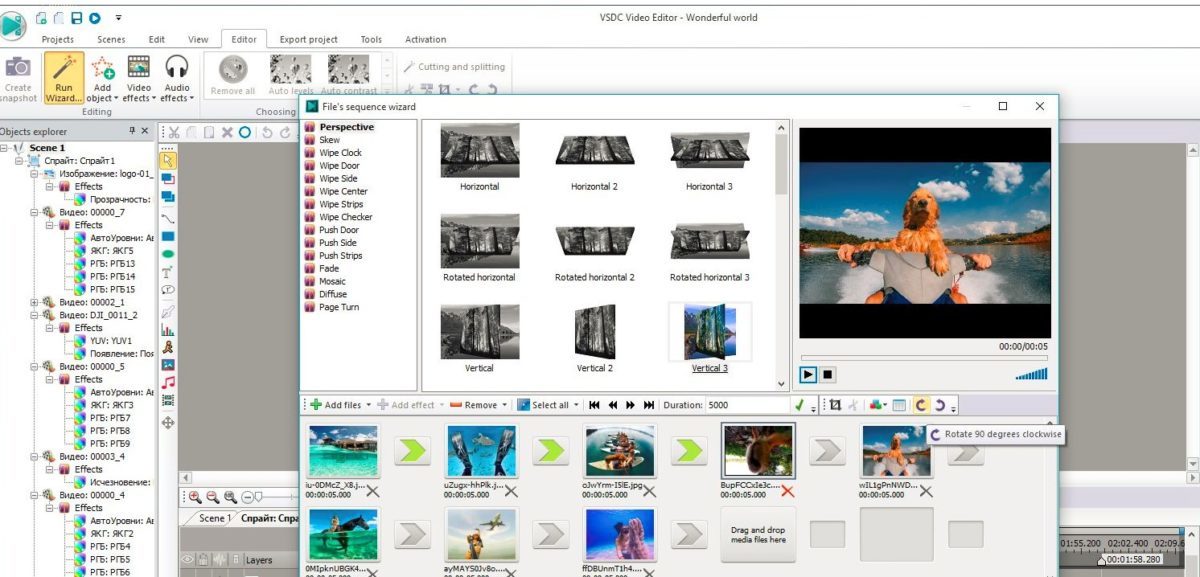The image size is (1200, 577).
Task: Adjust the volume bars next to the preview
Action: click(1031, 374)
